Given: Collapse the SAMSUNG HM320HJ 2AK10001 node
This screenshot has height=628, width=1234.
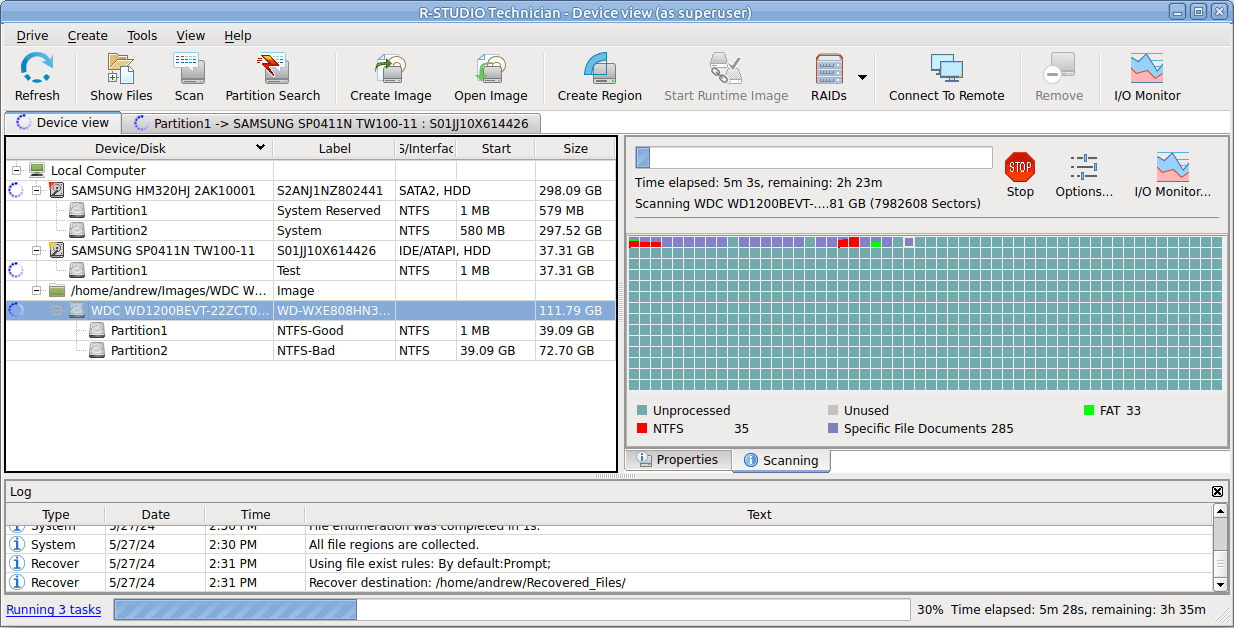Looking at the screenshot, I should click(x=36, y=190).
